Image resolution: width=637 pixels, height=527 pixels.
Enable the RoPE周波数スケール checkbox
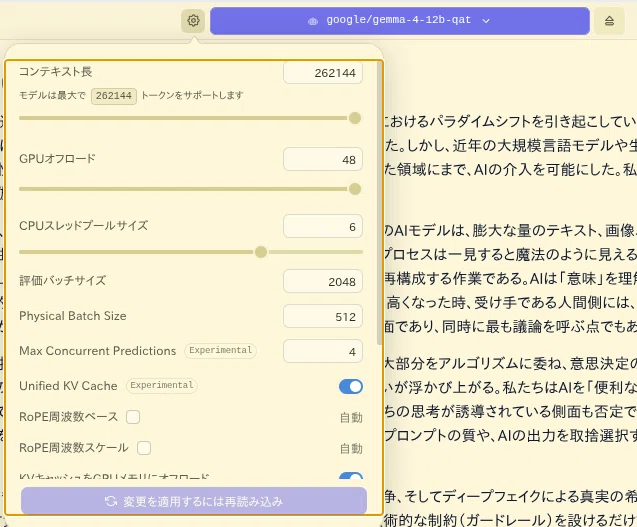(144, 448)
